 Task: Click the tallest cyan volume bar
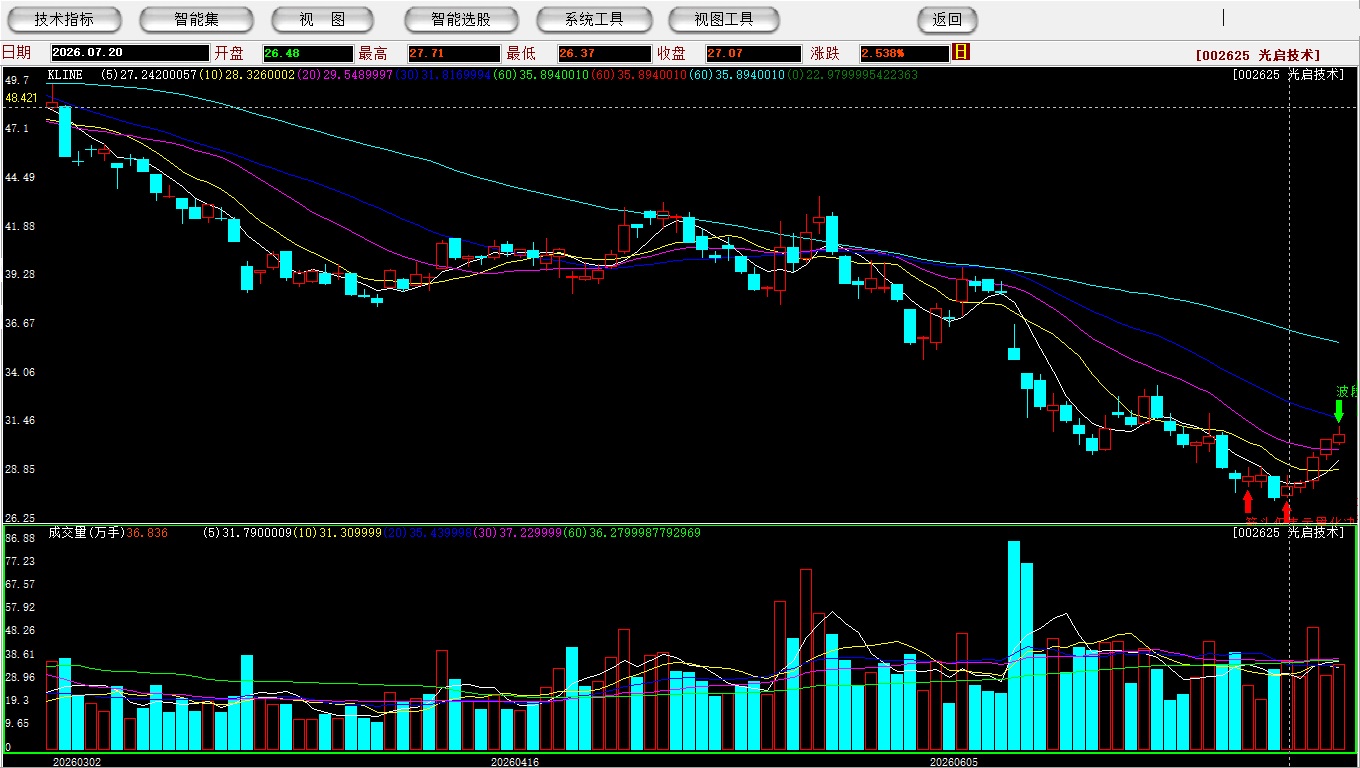pos(1013,646)
